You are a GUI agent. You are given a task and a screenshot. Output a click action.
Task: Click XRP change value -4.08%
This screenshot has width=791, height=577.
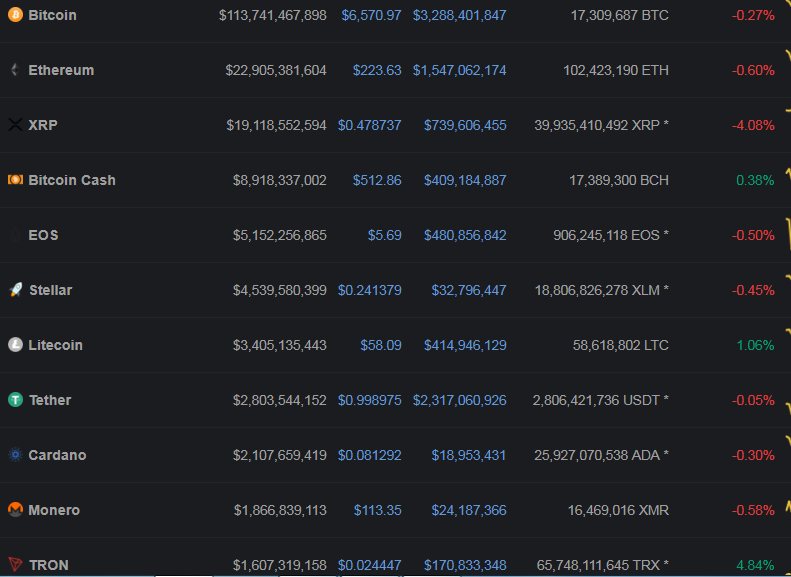pos(753,125)
